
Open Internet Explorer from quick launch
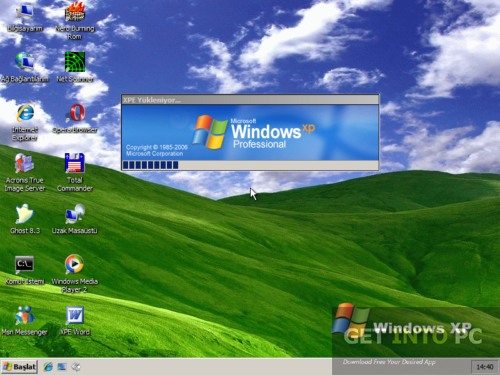click(48, 367)
